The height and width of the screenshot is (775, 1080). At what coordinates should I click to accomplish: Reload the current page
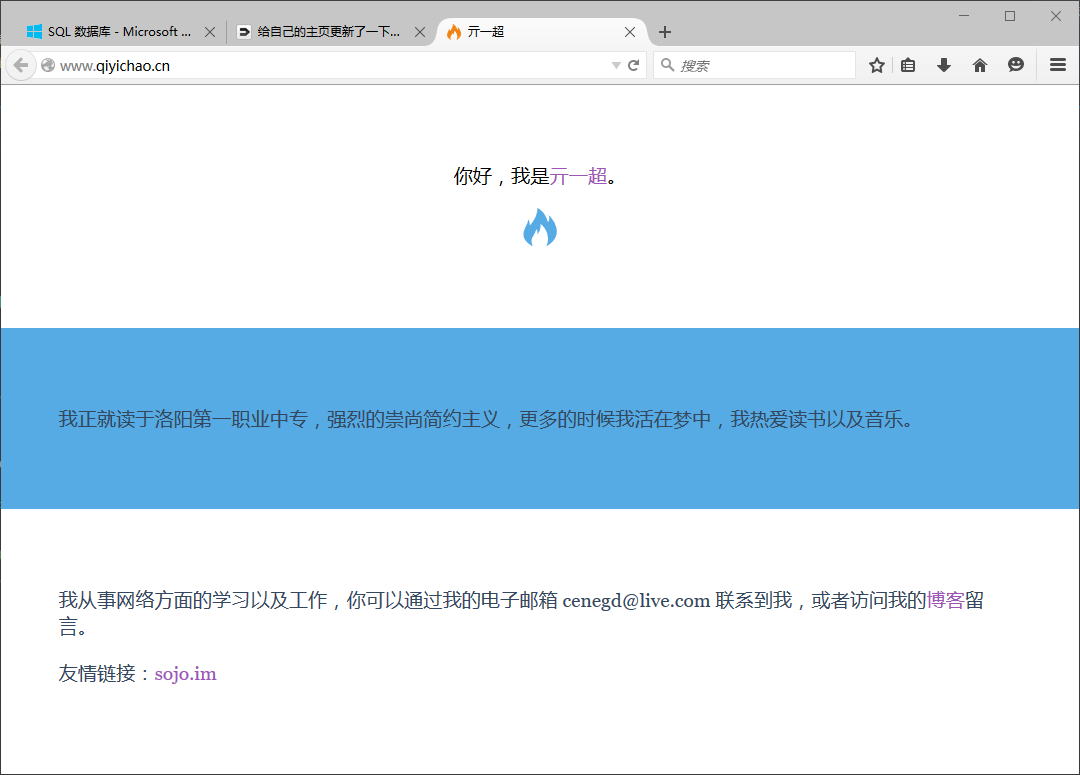pos(633,65)
